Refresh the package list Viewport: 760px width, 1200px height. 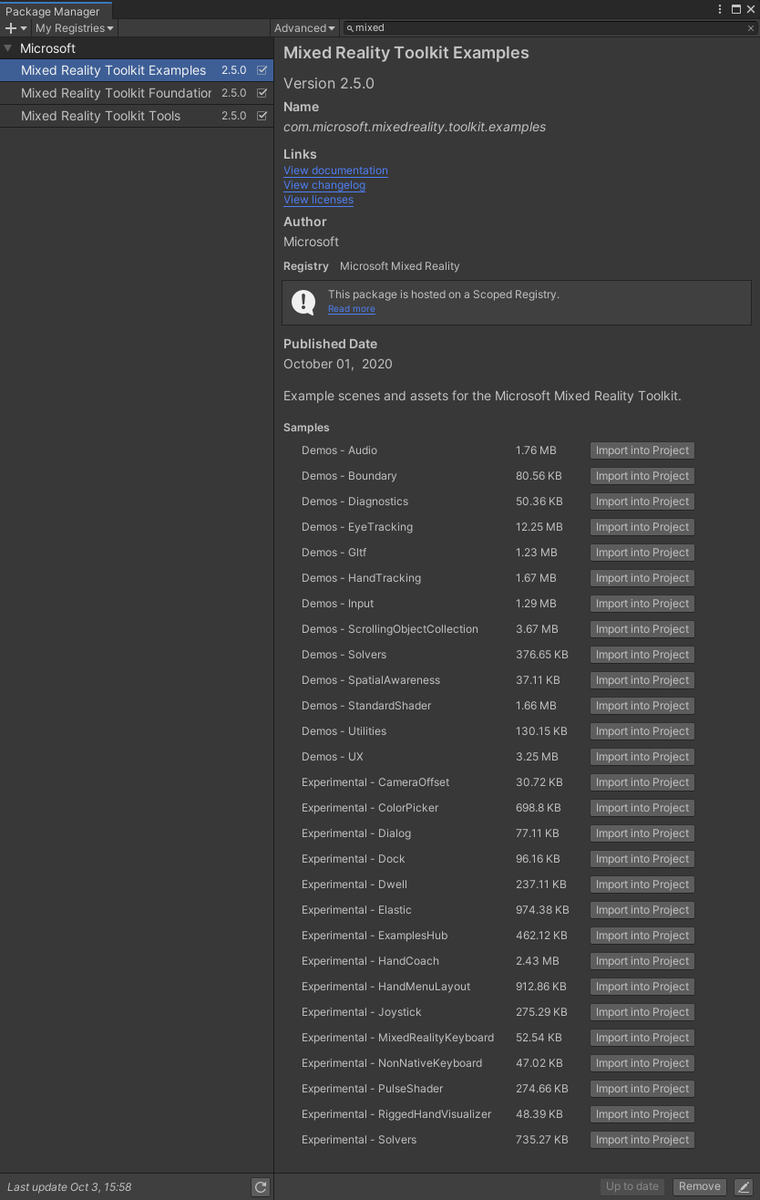tap(261, 1187)
